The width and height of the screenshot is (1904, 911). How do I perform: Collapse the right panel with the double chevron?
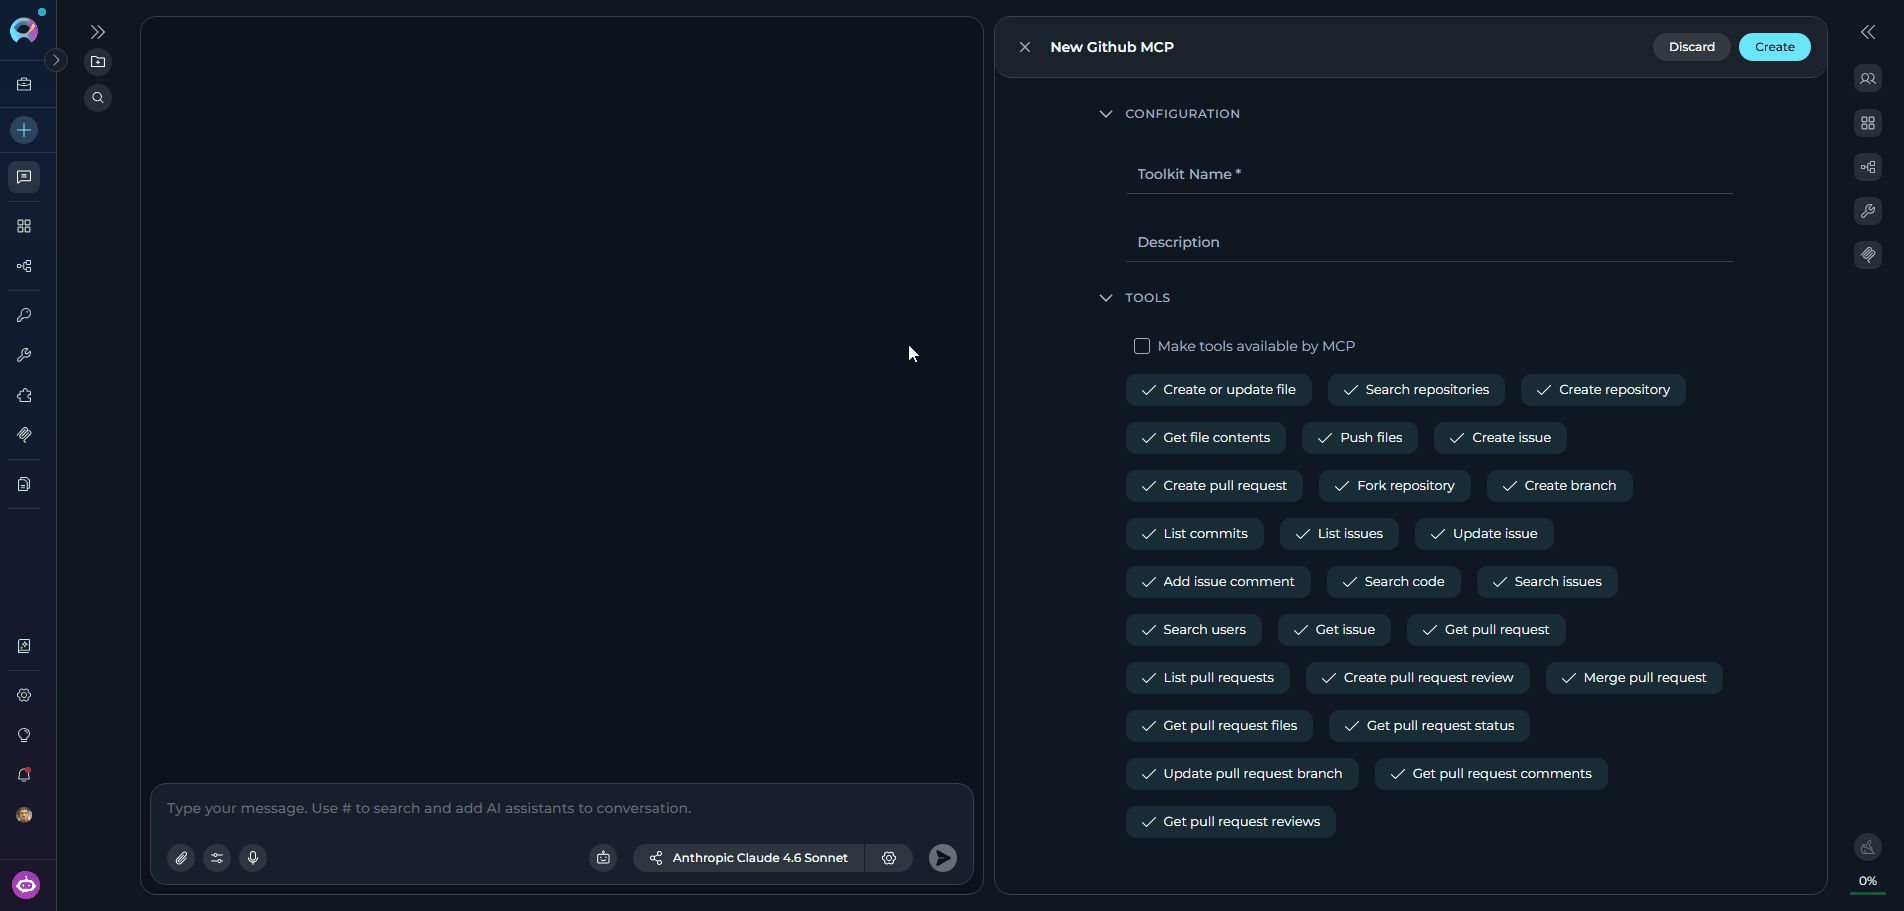1868,32
